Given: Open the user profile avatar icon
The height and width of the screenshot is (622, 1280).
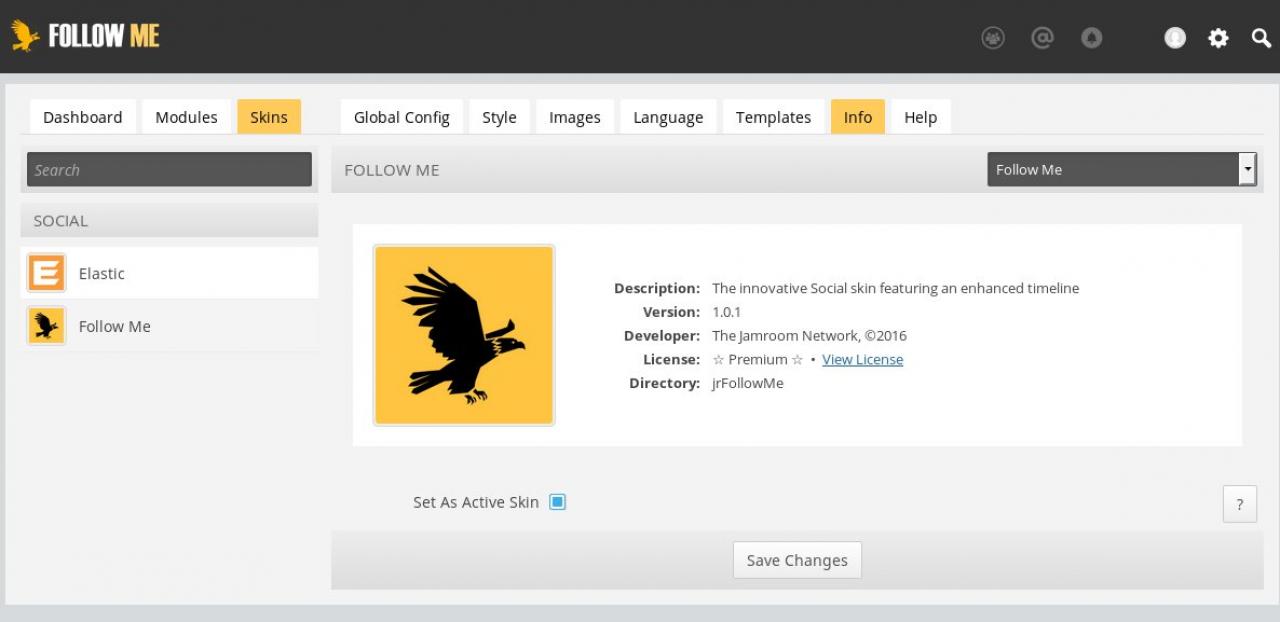Looking at the screenshot, I should (1175, 38).
